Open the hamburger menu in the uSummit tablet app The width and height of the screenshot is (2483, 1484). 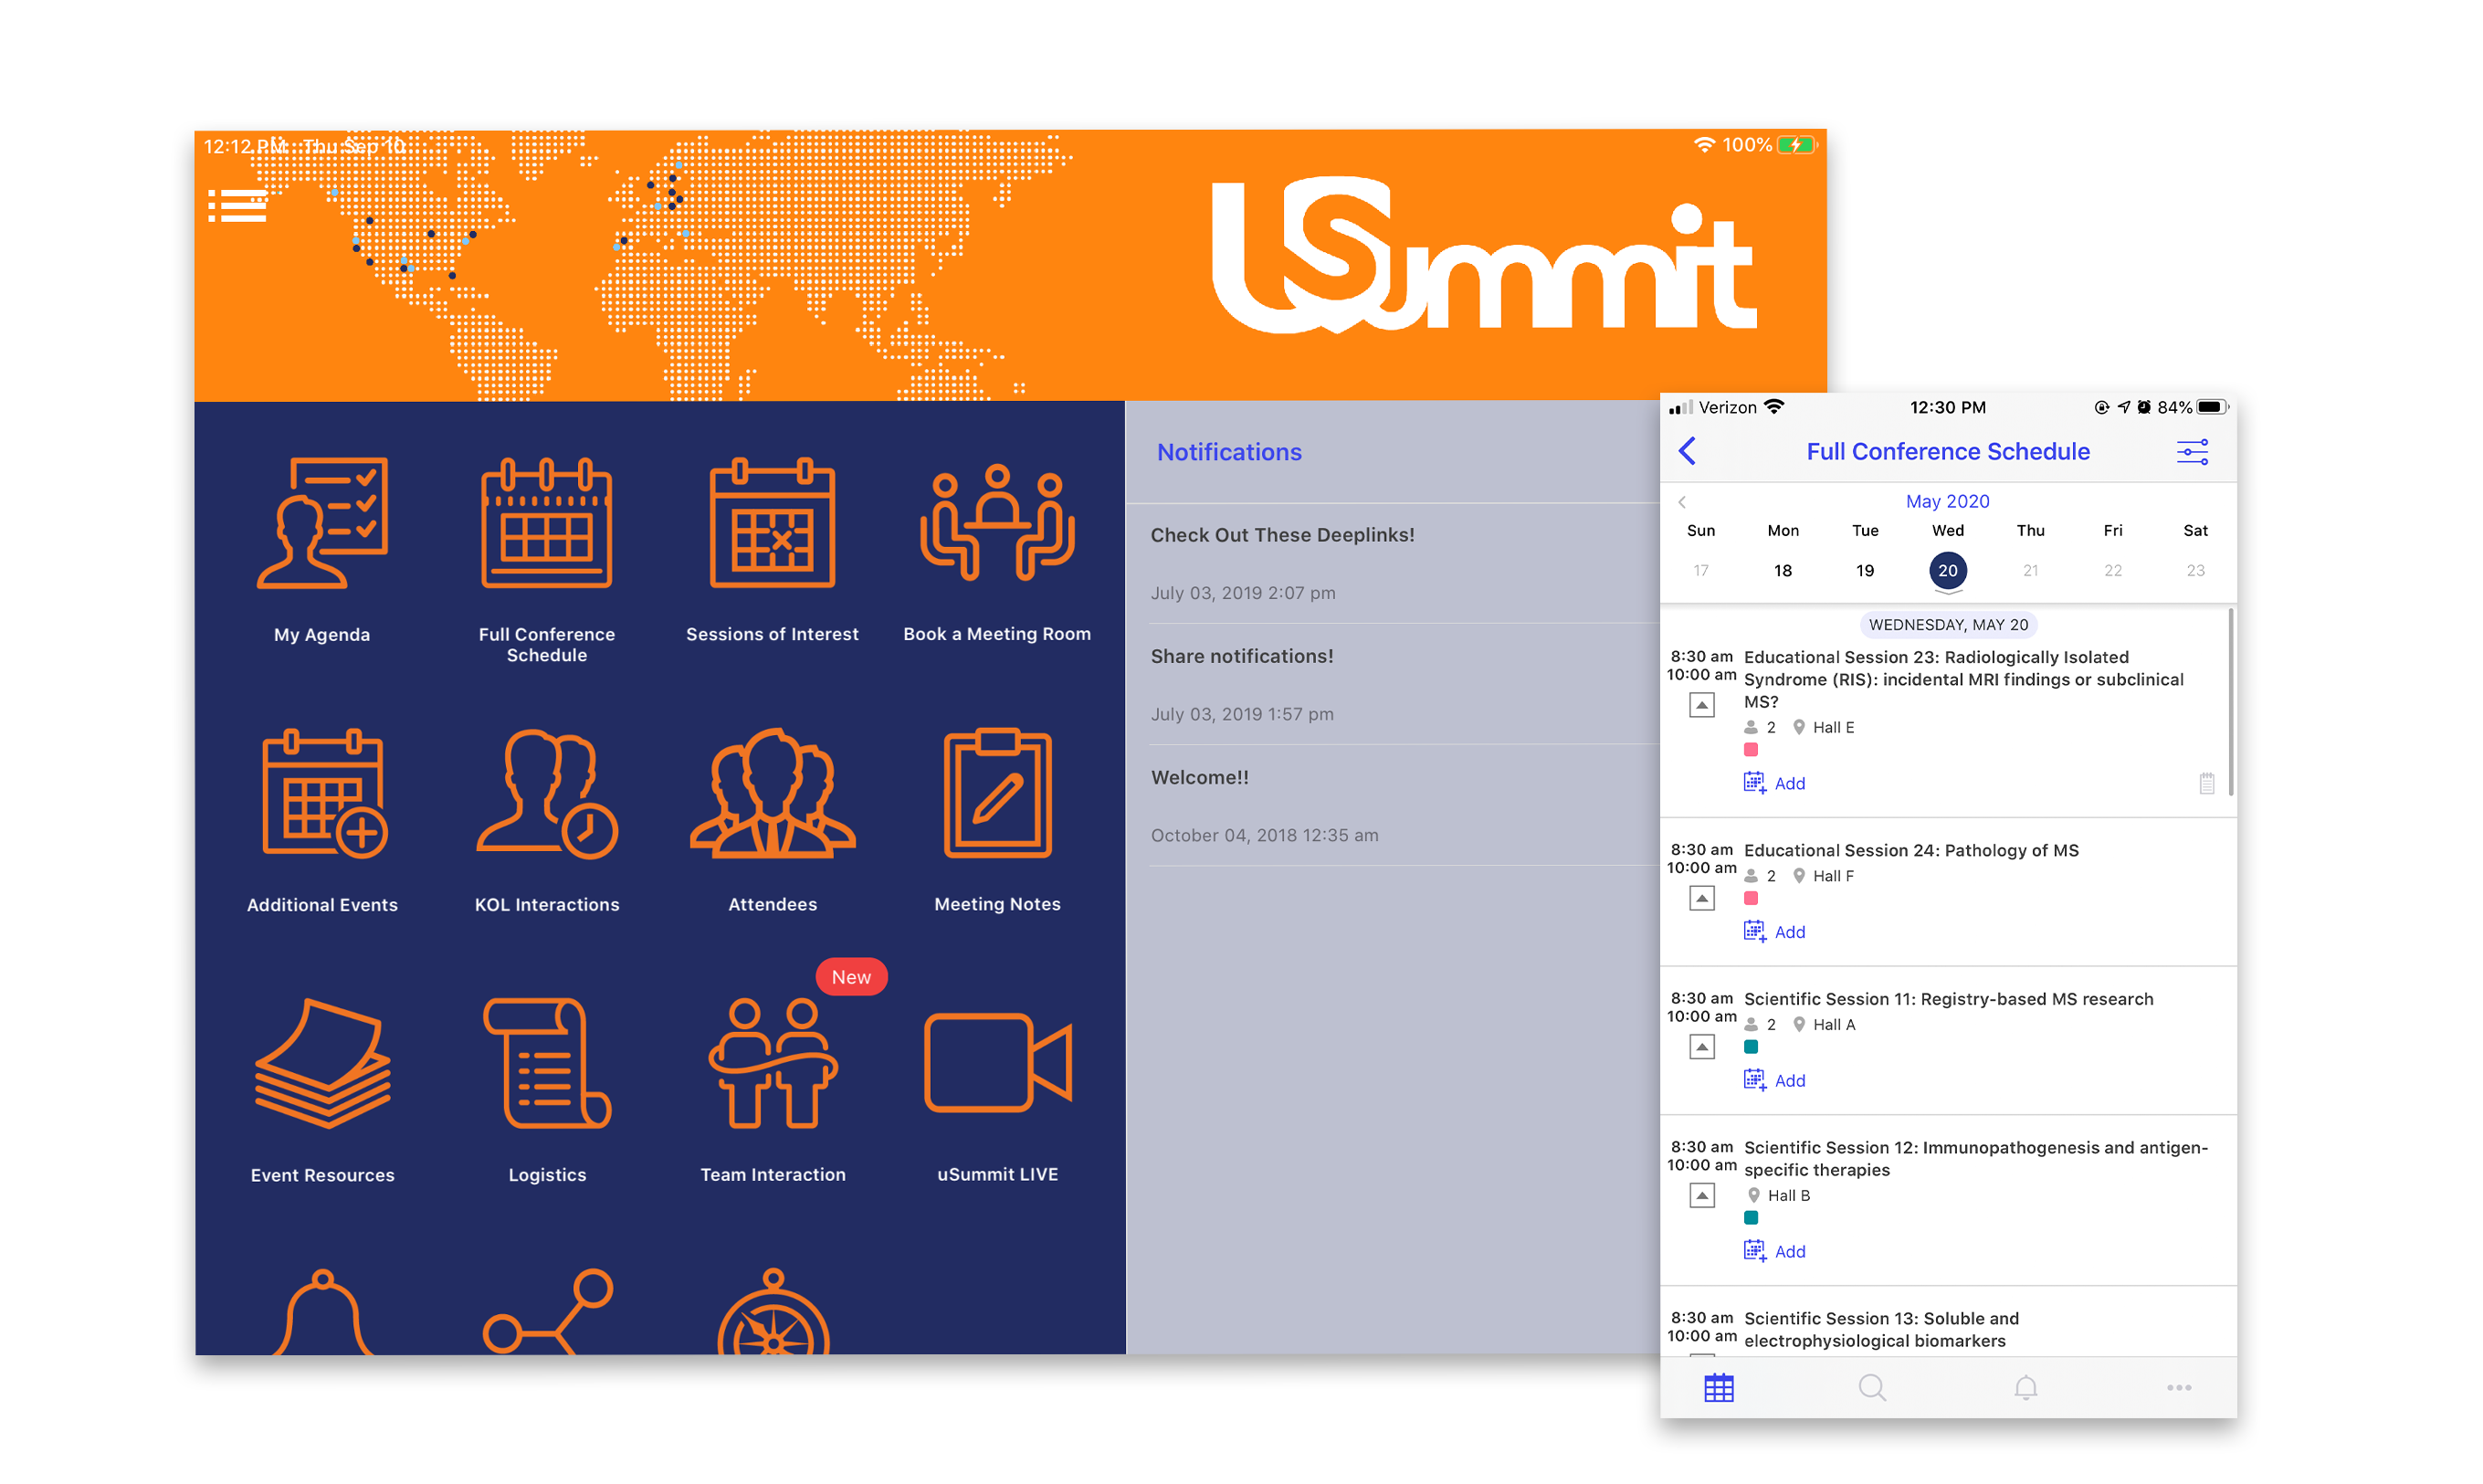tap(237, 205)
